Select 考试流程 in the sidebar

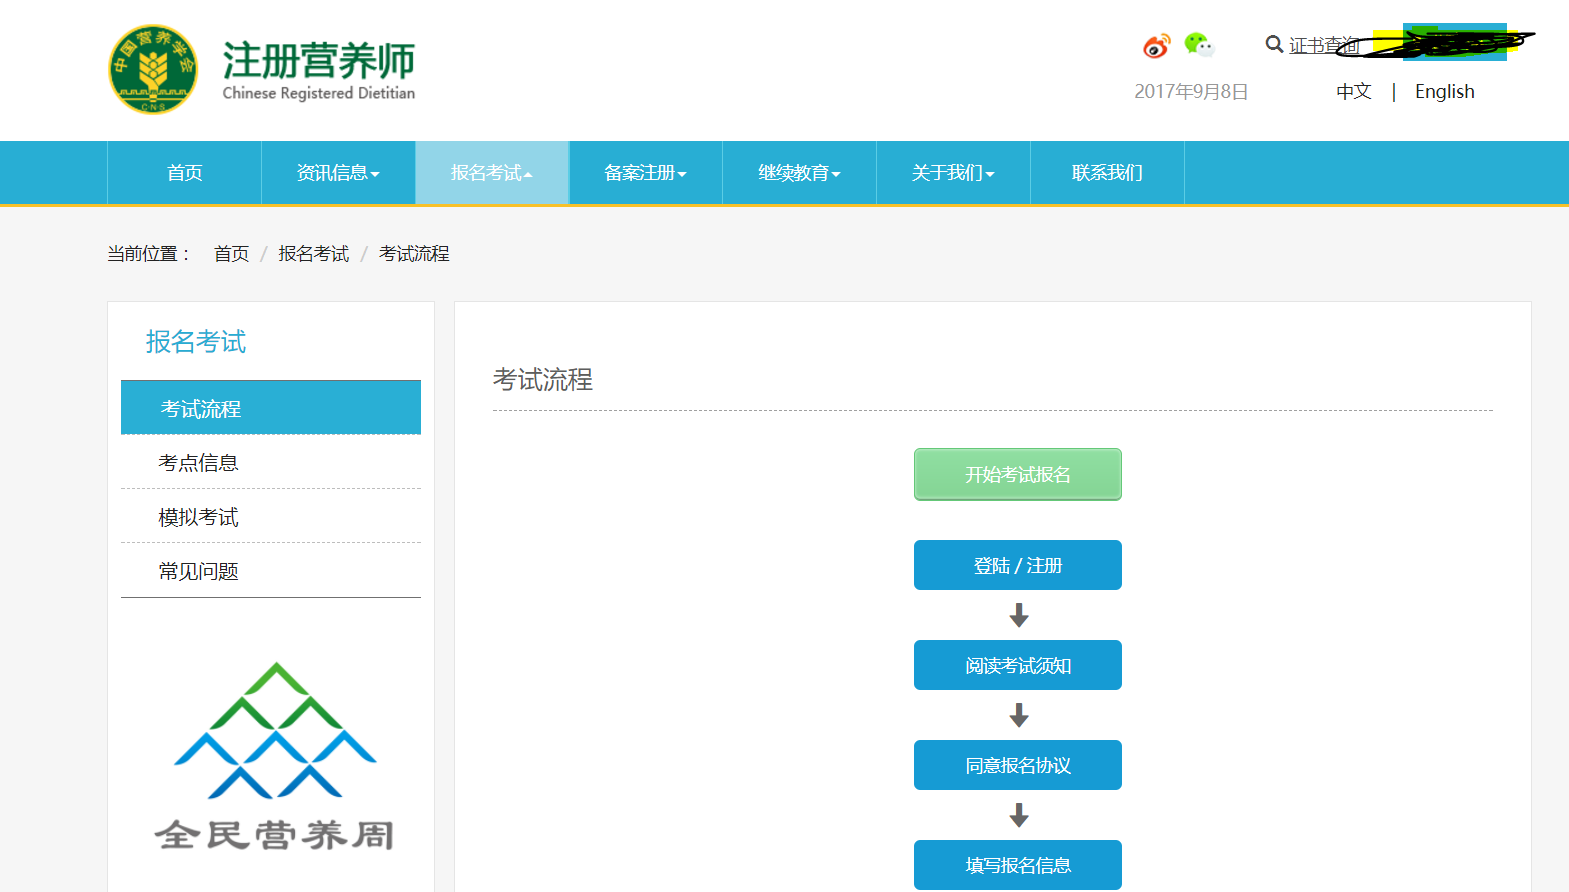[271, 408]
